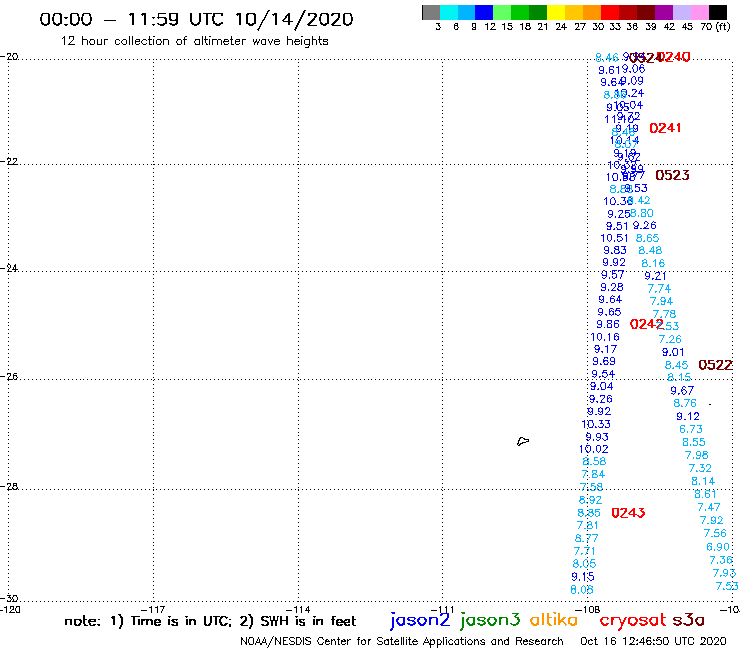Click the longitude axis label '-108'

pos(588,609)
